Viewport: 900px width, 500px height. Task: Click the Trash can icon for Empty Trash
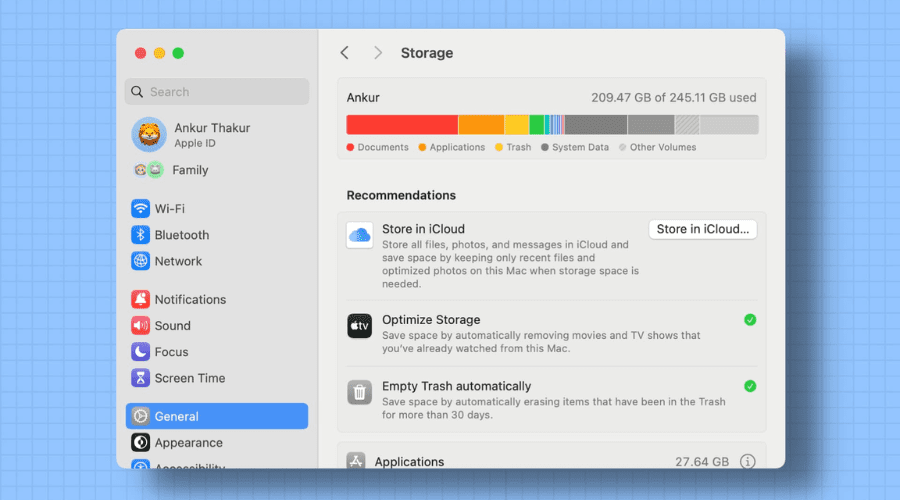(x=360, y=392)
